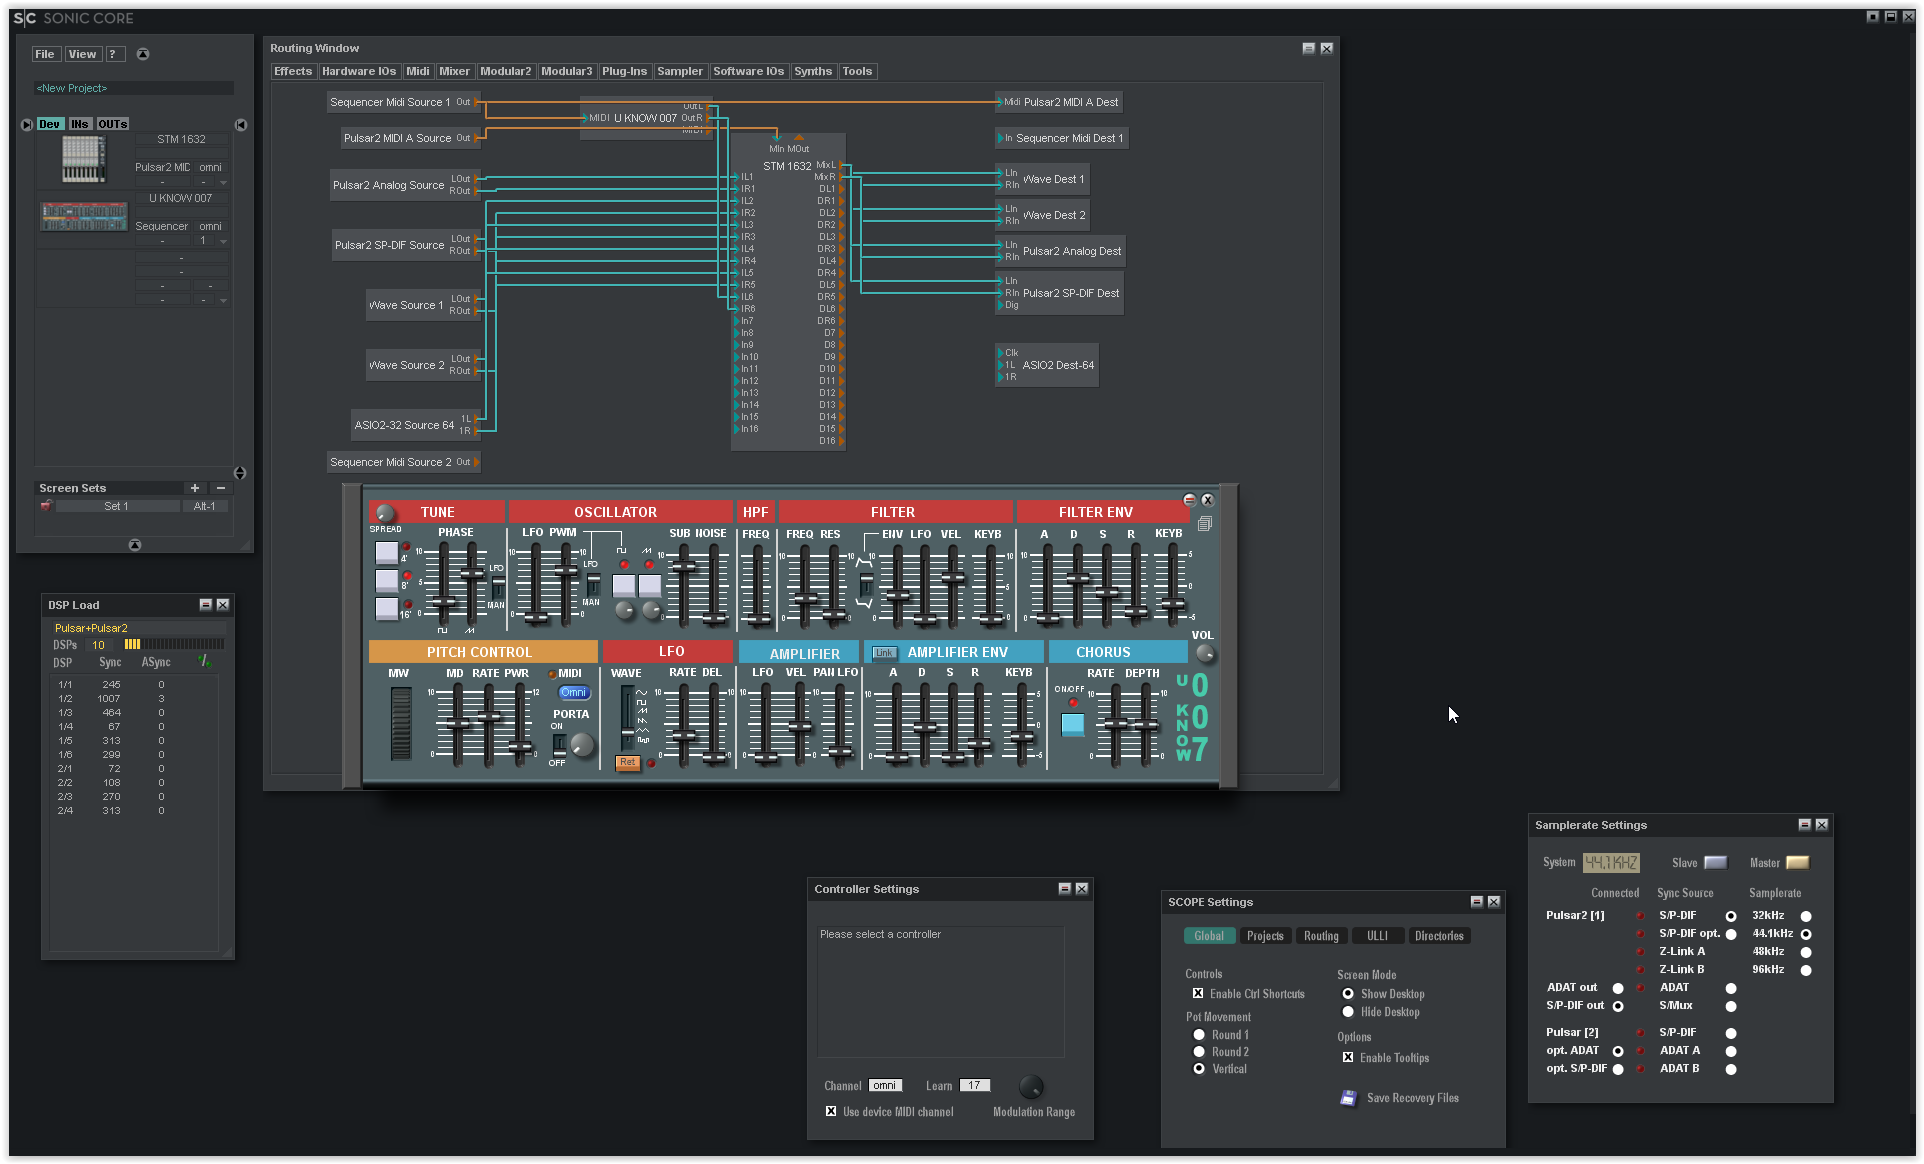The image size is (1924, 1164).
Task: Select Set 1 in the Screen Sets panel
Action: point(117,506)
